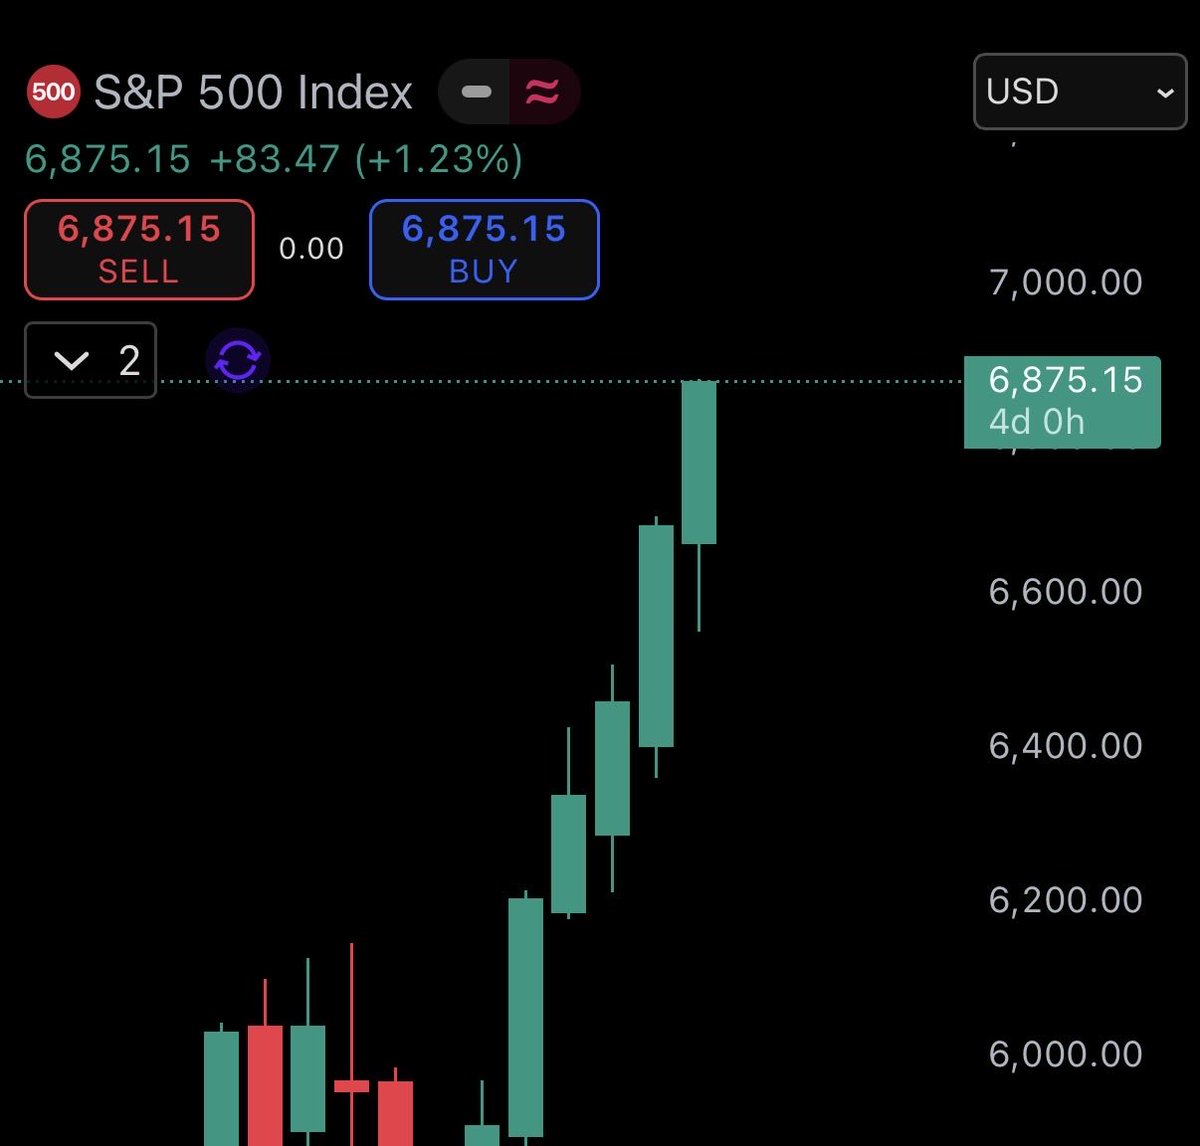Click the 6,400.00 price axis label
The height and width of the screenshot is (1146, 1200).
point(1065,745)
